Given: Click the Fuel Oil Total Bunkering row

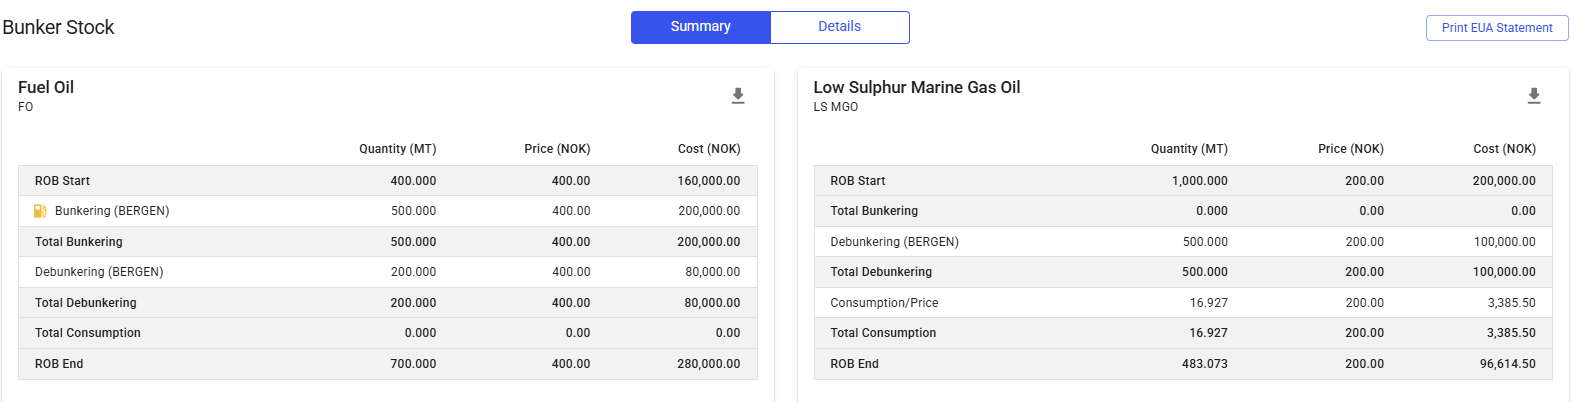Looking at the screenshot, I should coord(79,242).
